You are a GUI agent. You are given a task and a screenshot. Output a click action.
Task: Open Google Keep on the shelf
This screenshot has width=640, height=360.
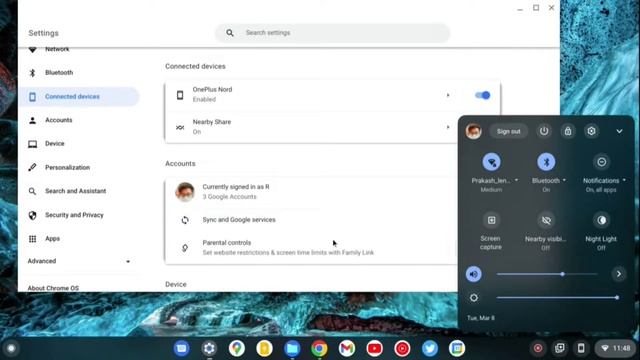point(264,348)
